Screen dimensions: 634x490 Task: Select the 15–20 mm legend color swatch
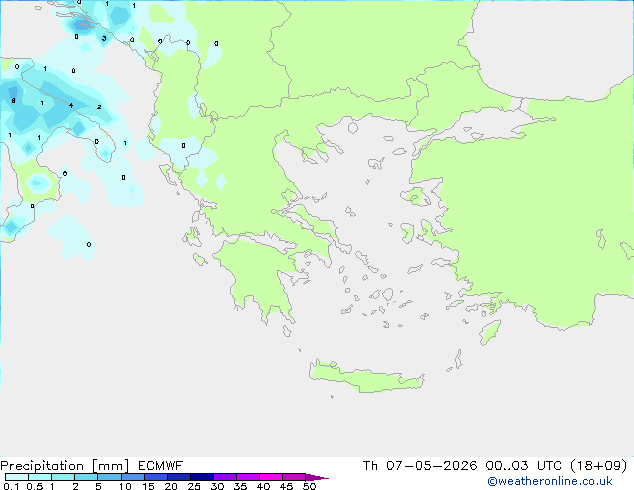156,477
